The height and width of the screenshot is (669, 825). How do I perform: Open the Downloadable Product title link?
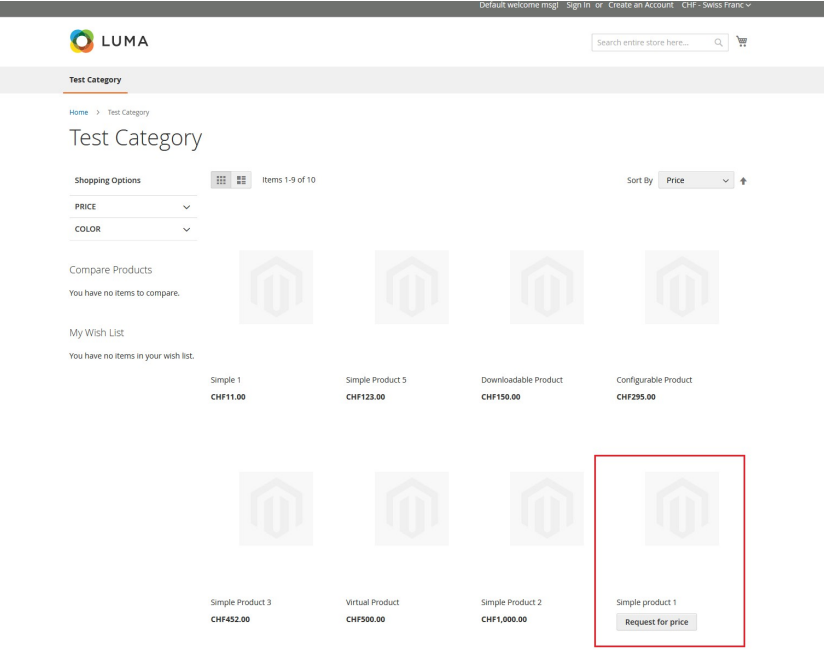click(522, 380)
